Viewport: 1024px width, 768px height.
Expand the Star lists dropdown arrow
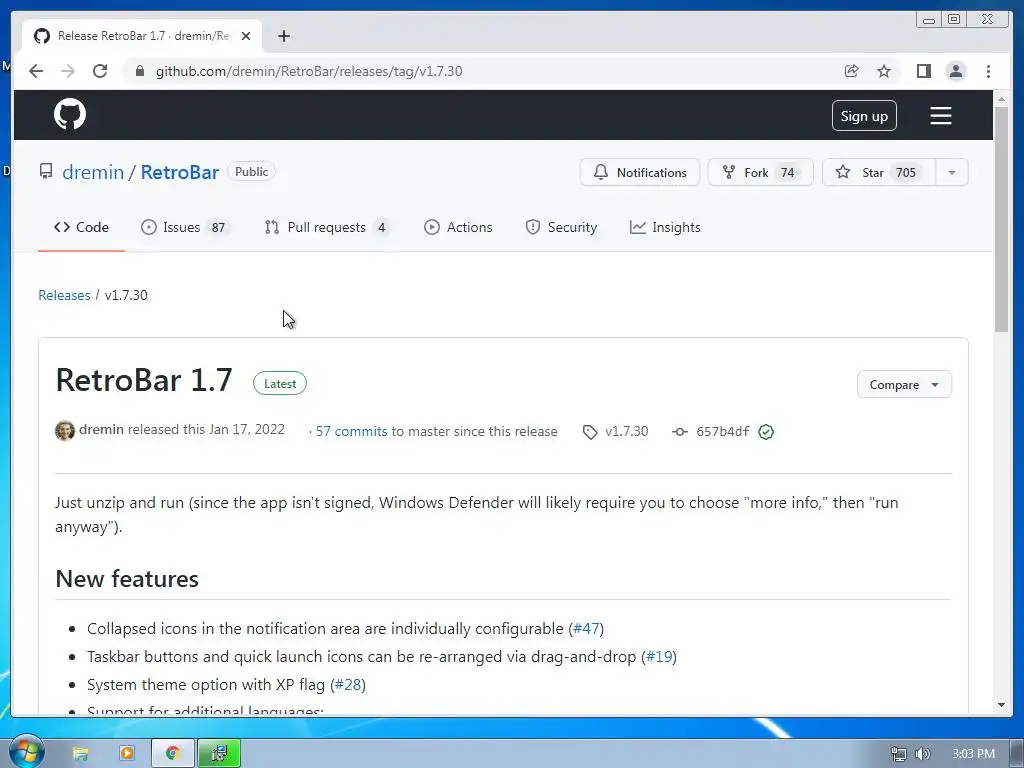[952, 172]
